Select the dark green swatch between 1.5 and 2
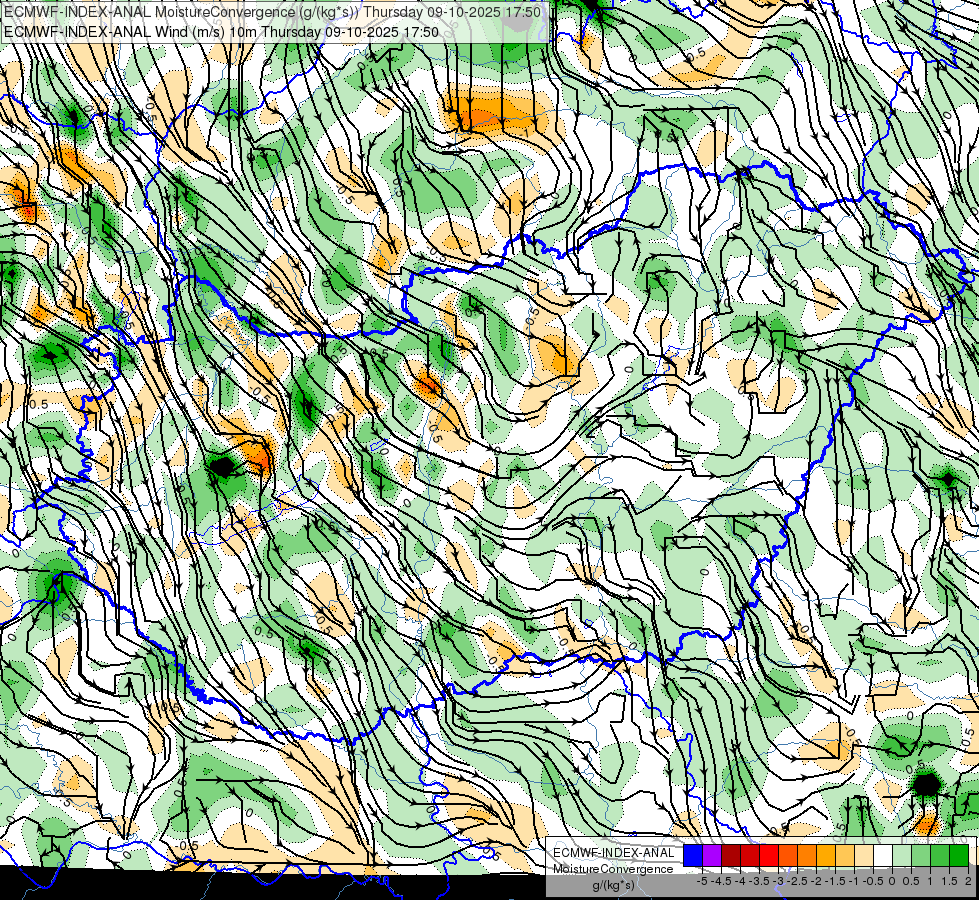The width and height of the screenshot is (979, 900). point(959,855)
